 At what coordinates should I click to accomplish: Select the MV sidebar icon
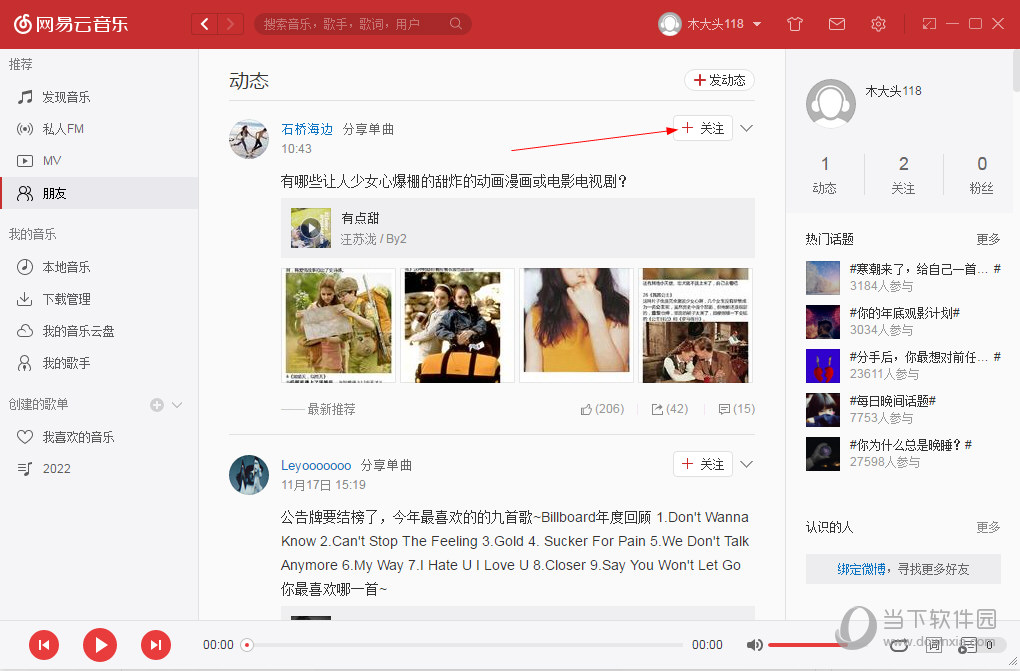23,160
